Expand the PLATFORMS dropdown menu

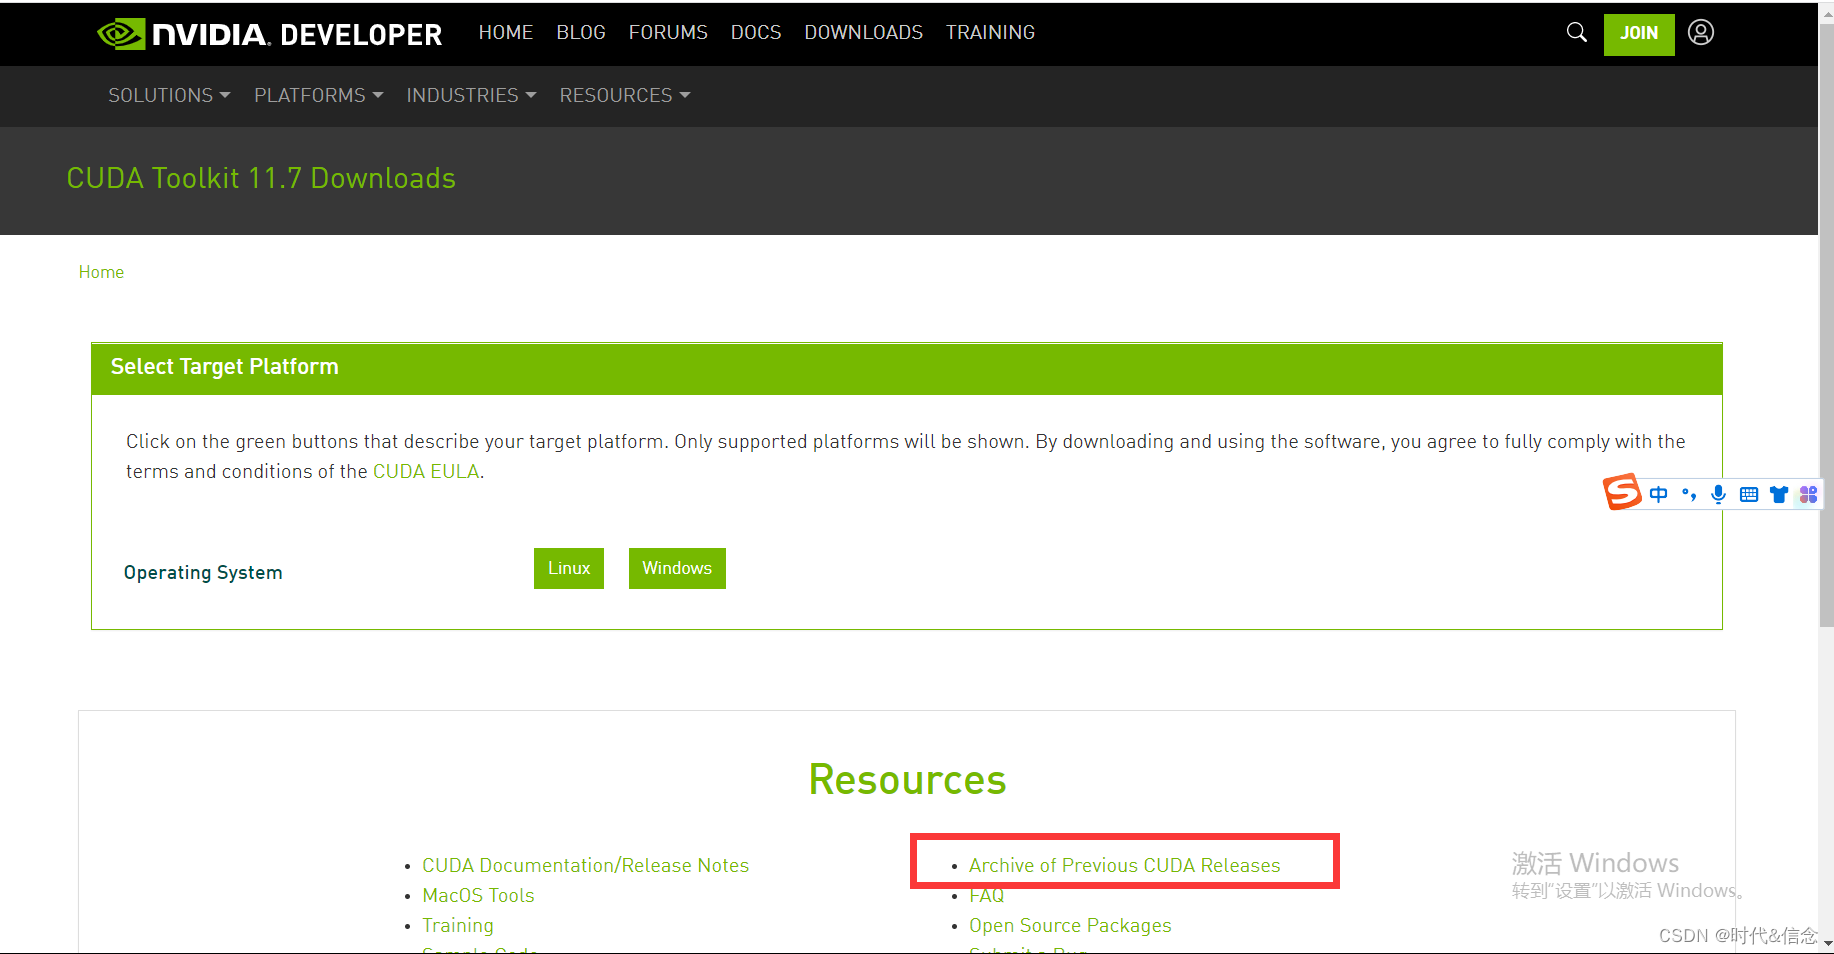click(x=318, y=95)
